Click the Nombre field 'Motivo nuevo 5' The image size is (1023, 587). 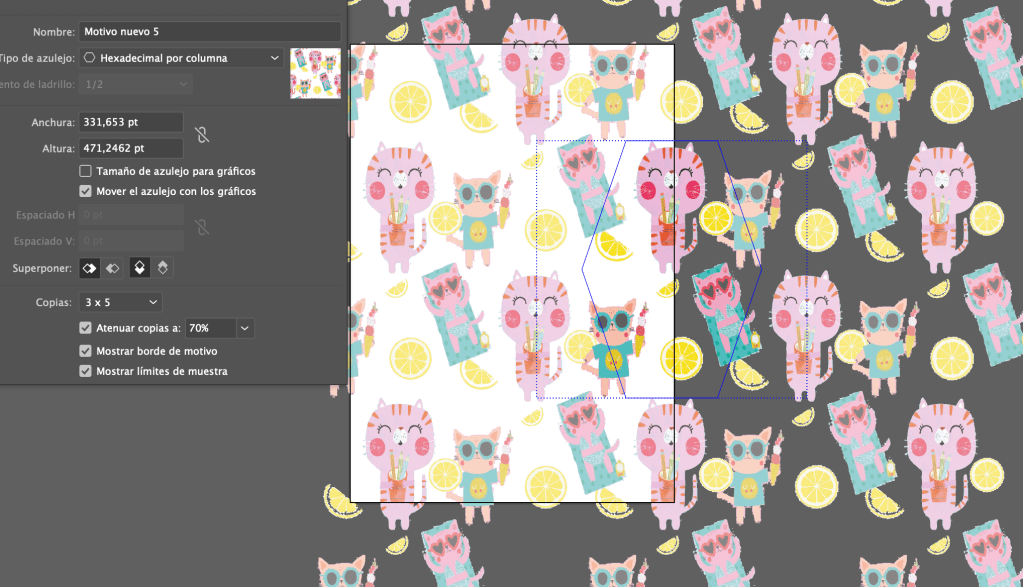pos(209,32)
